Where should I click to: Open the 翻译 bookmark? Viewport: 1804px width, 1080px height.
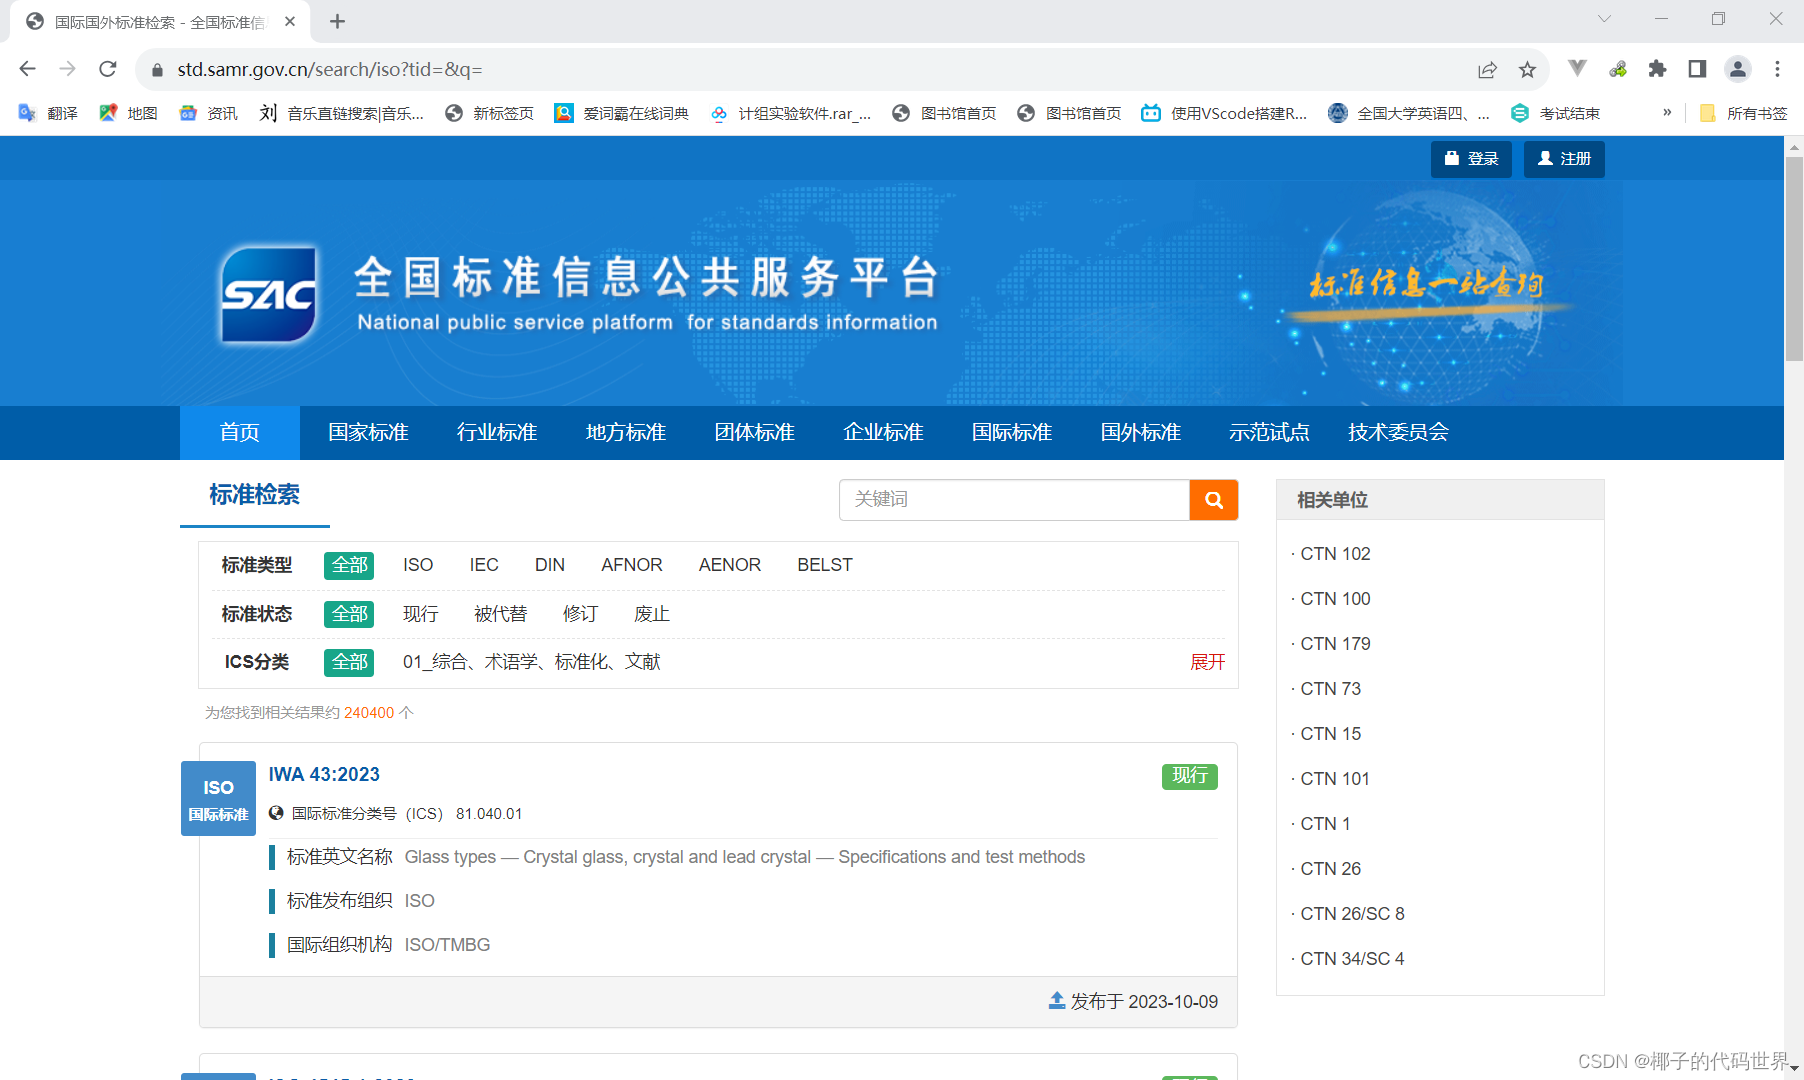[48, 113]
